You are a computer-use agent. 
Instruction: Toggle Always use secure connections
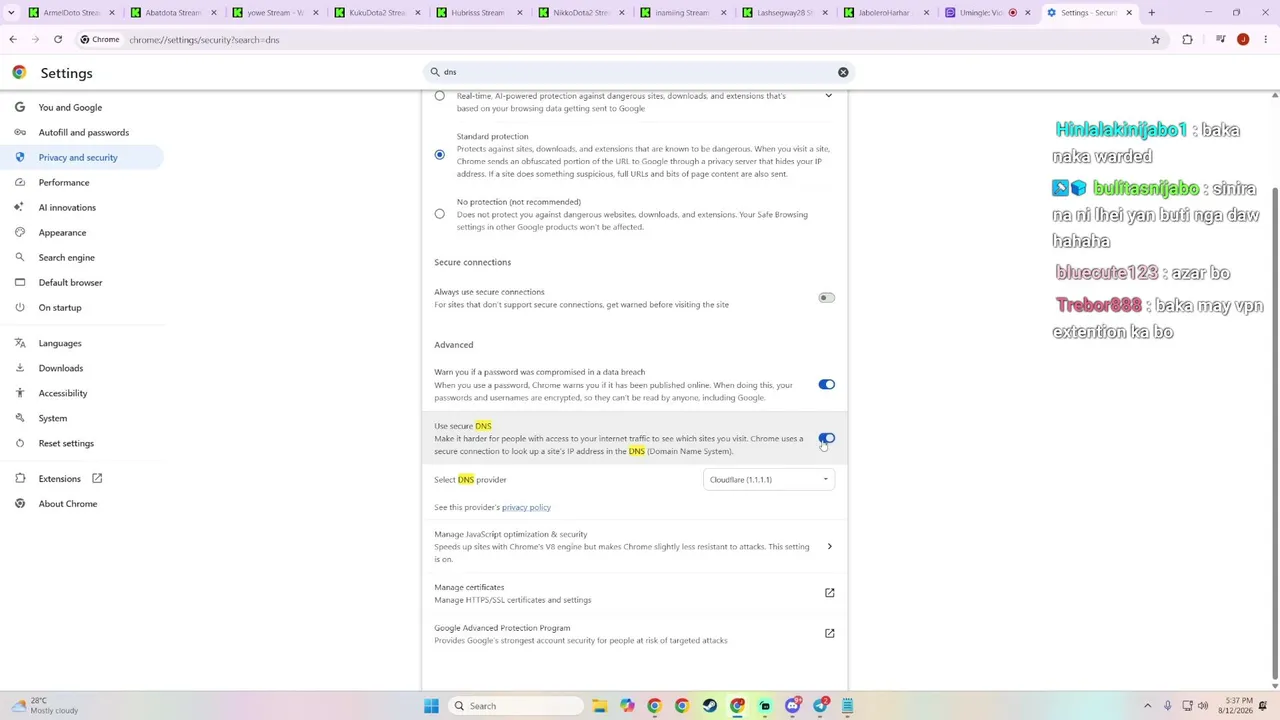826,298
